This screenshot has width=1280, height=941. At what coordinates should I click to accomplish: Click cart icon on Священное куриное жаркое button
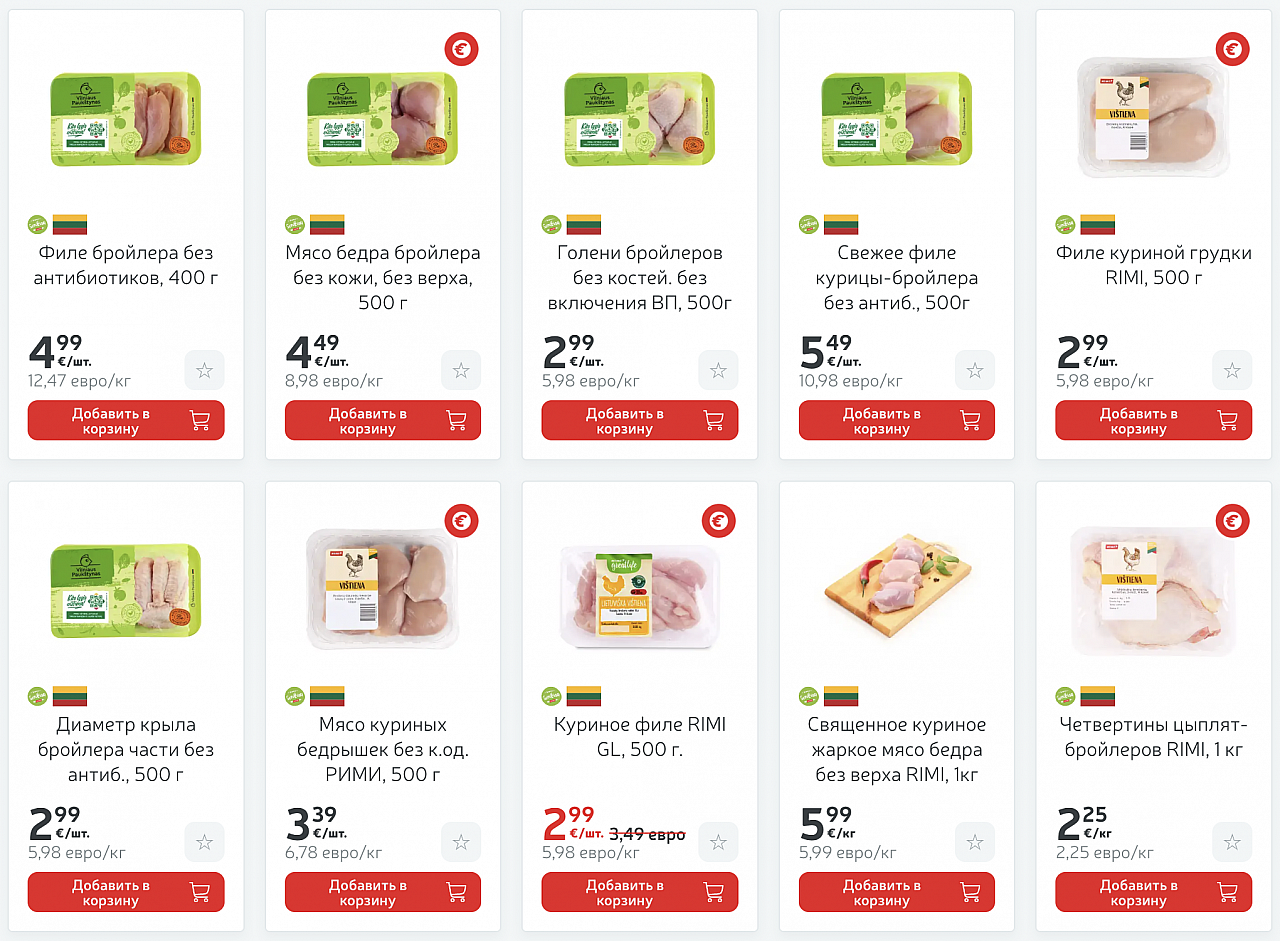tap(971, 892)
